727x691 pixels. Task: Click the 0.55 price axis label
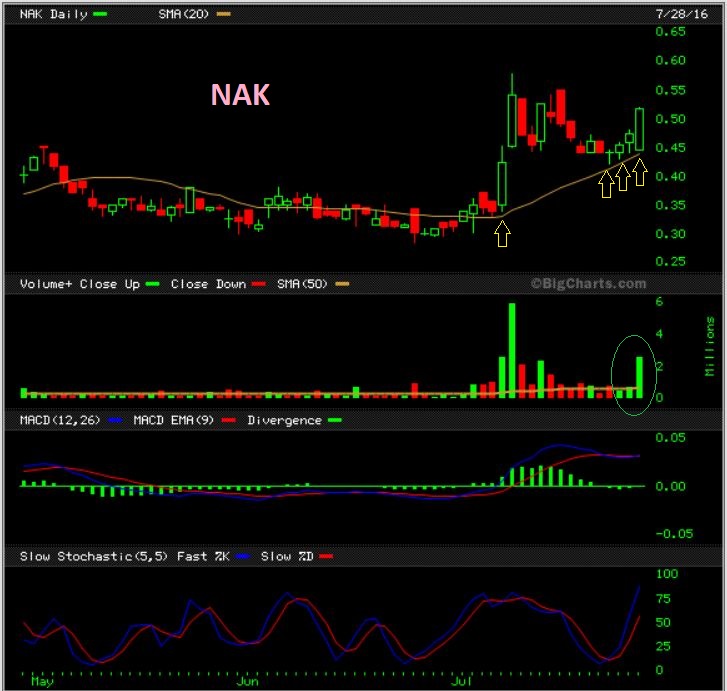pos(670,90)
